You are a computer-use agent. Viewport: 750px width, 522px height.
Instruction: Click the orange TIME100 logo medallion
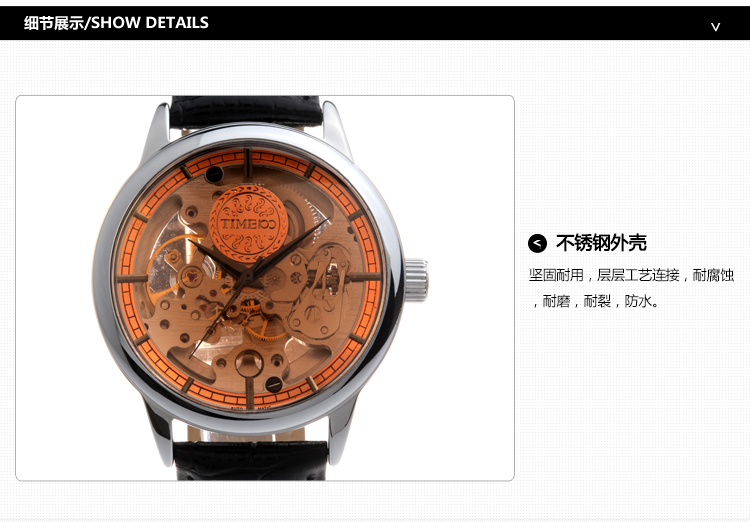[x=248, y=224]
